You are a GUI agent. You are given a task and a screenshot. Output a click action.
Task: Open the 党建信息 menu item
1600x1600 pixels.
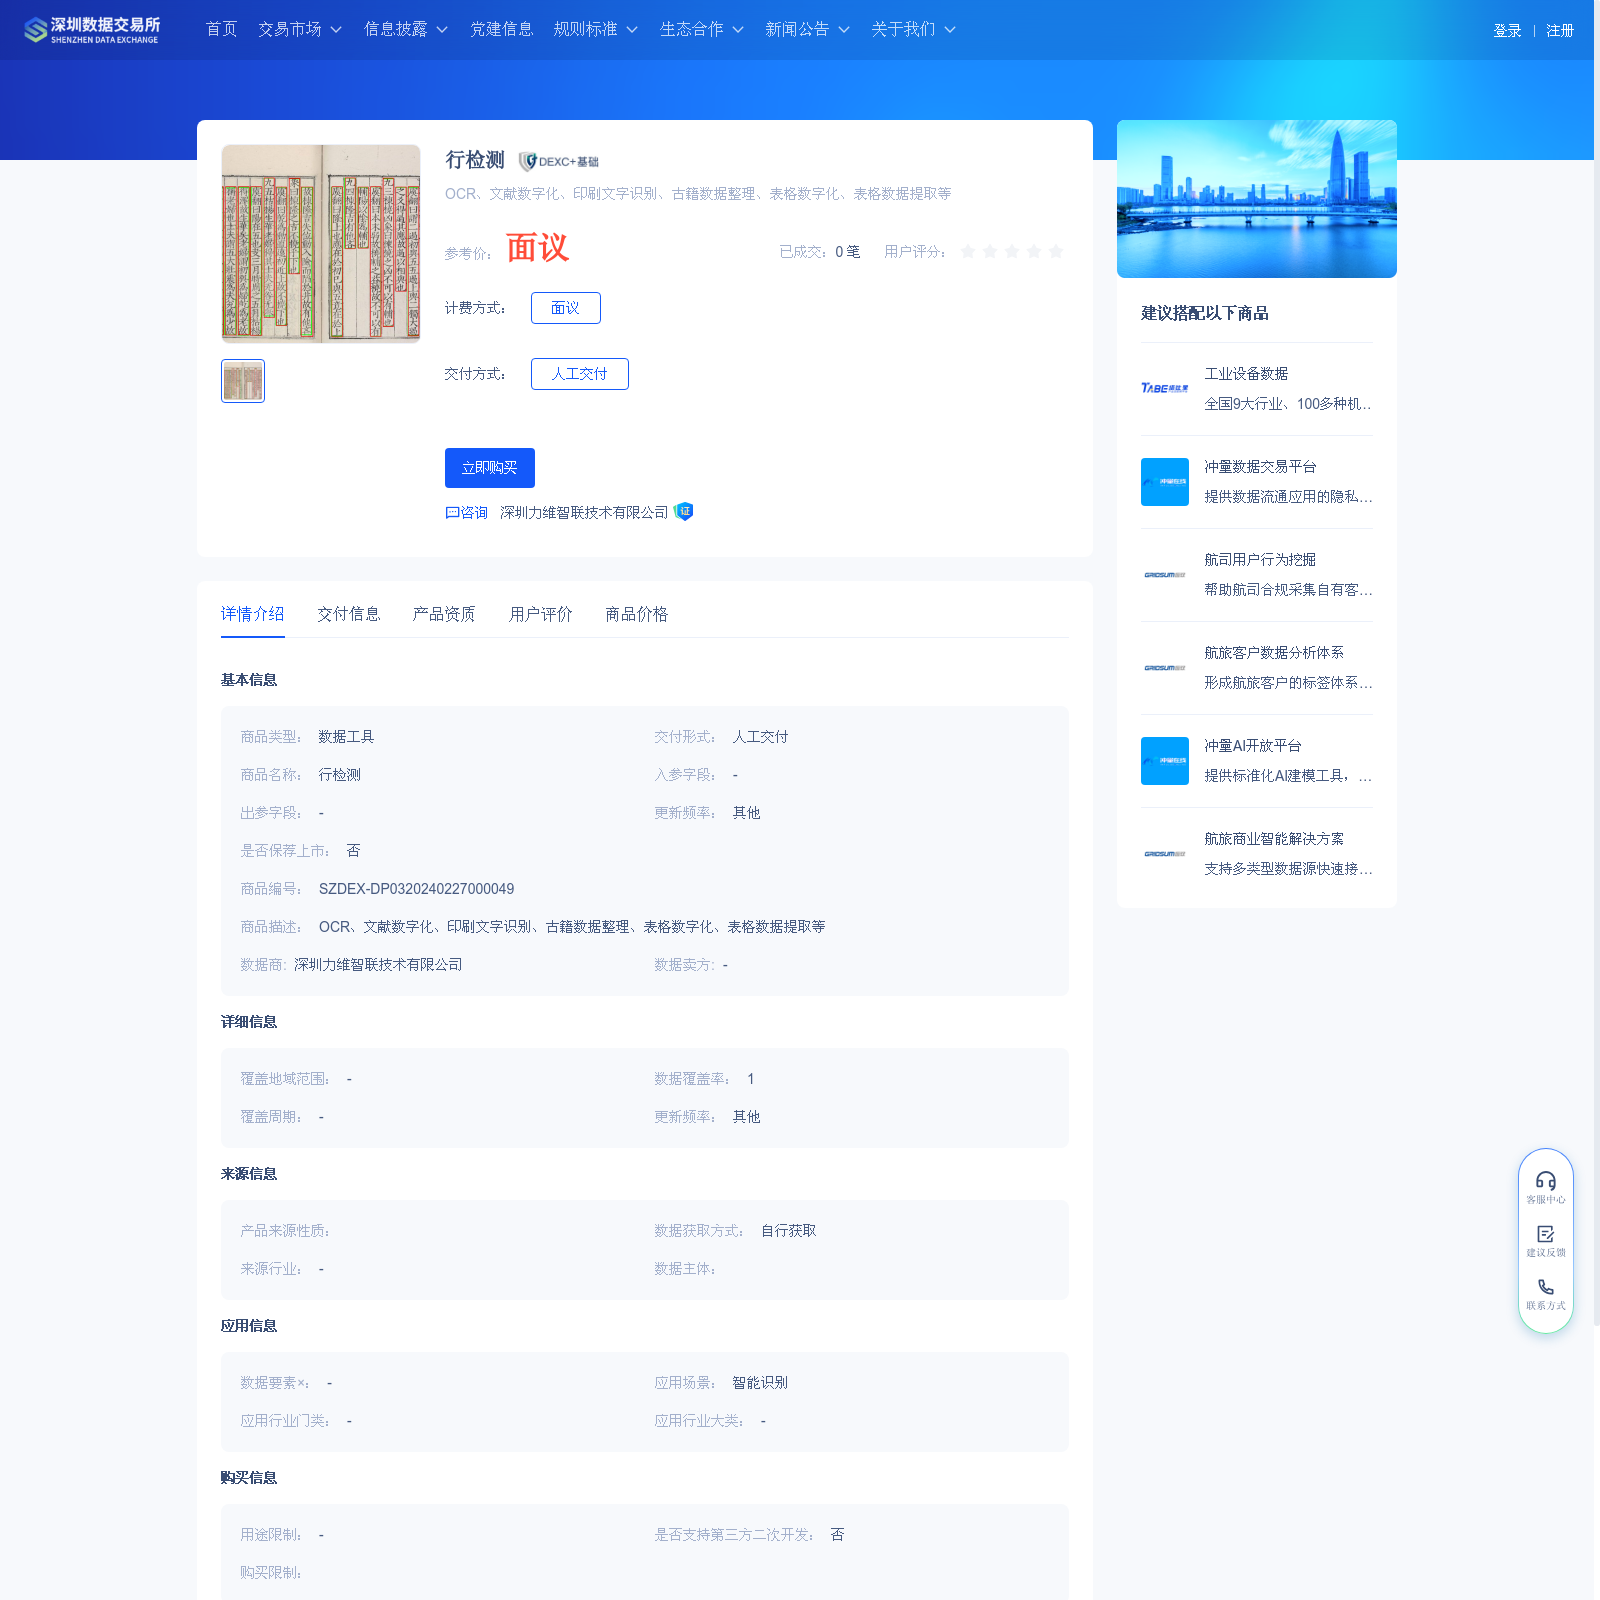[x=502, y=29]
